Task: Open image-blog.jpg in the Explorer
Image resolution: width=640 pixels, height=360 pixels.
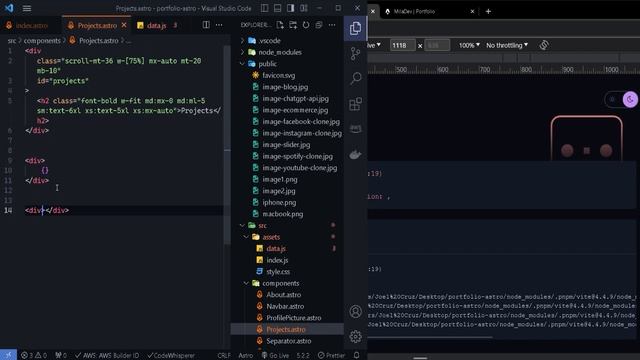Action: (285, 87)
